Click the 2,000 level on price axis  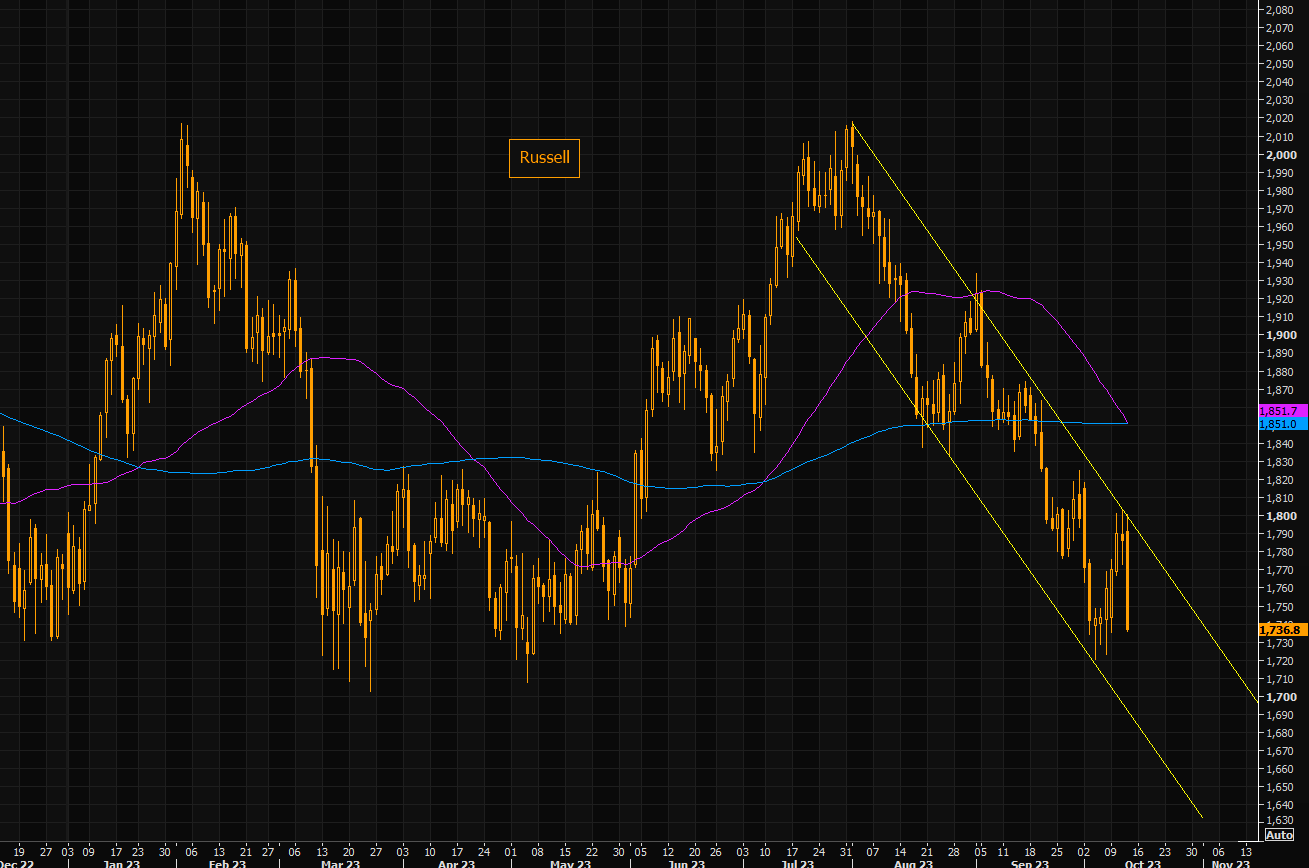[x=1281, y=155]
